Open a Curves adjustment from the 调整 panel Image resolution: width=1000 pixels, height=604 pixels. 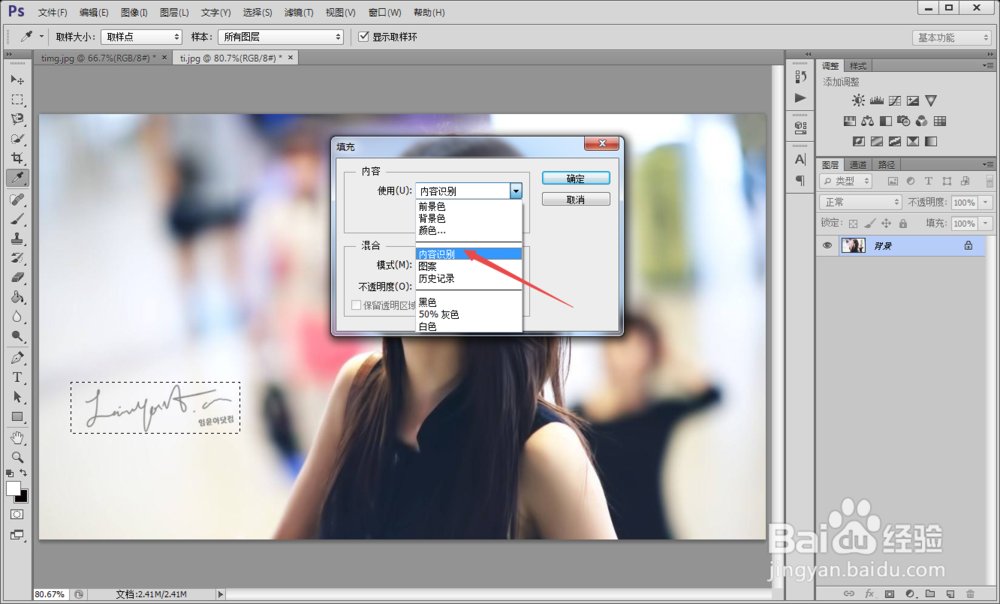pos(895,100)
